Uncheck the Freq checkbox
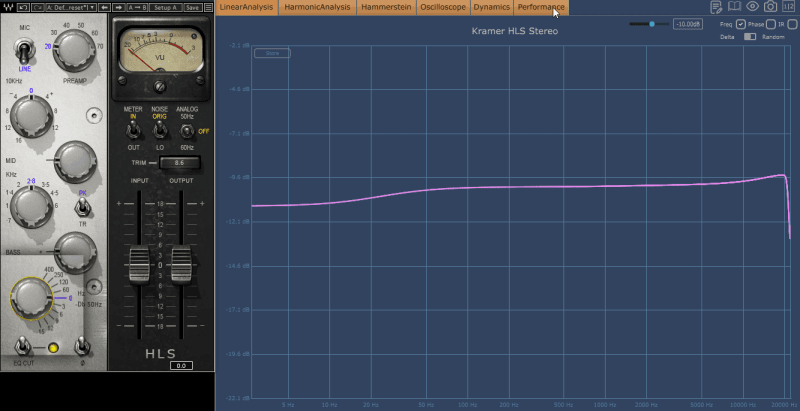This screenshot has width=800, height=411. point(740,24)
